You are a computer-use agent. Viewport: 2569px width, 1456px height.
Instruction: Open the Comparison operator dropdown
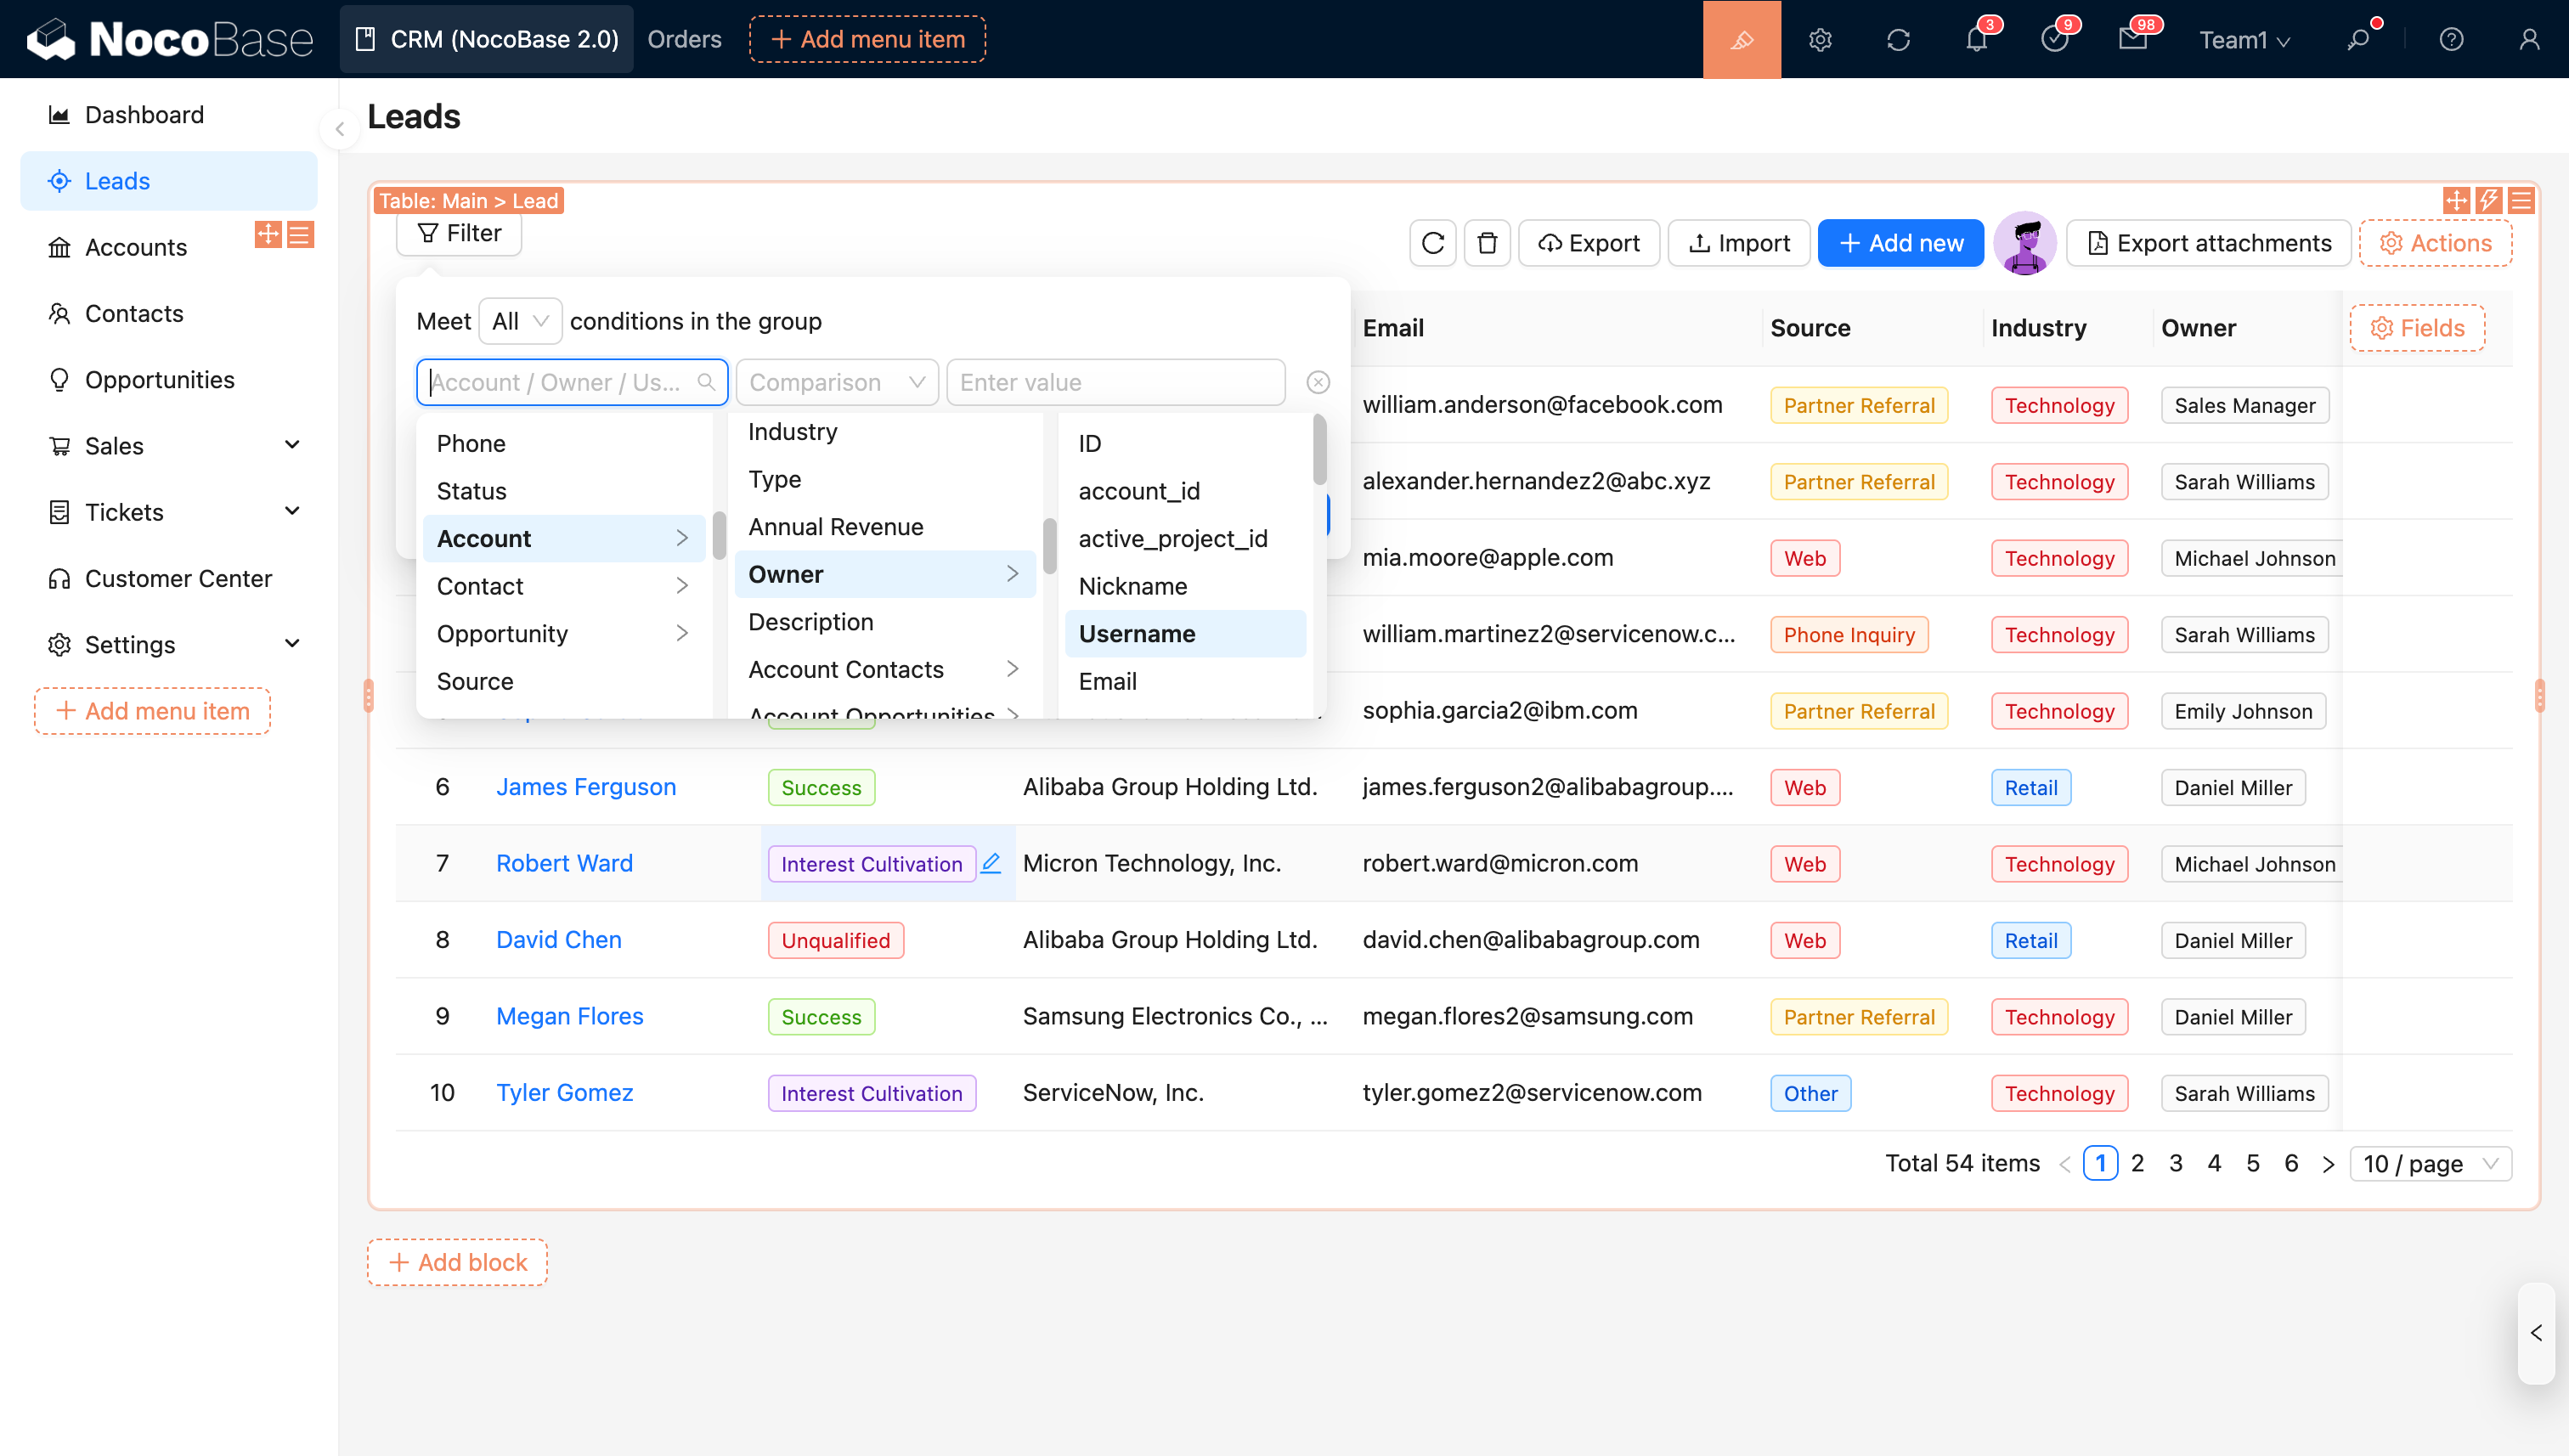[836, 382]
